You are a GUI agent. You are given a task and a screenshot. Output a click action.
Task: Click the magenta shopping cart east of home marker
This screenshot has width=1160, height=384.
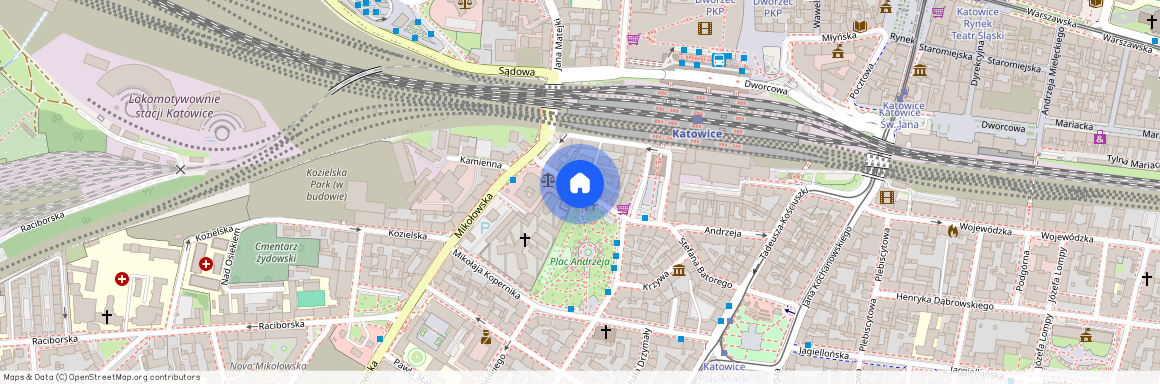624,210
